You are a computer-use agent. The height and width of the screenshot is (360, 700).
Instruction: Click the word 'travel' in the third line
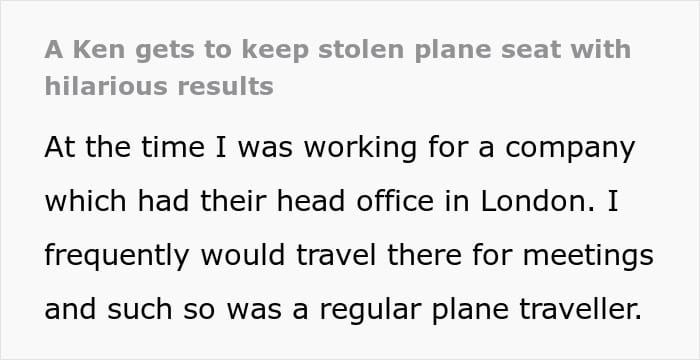point(336,255)
